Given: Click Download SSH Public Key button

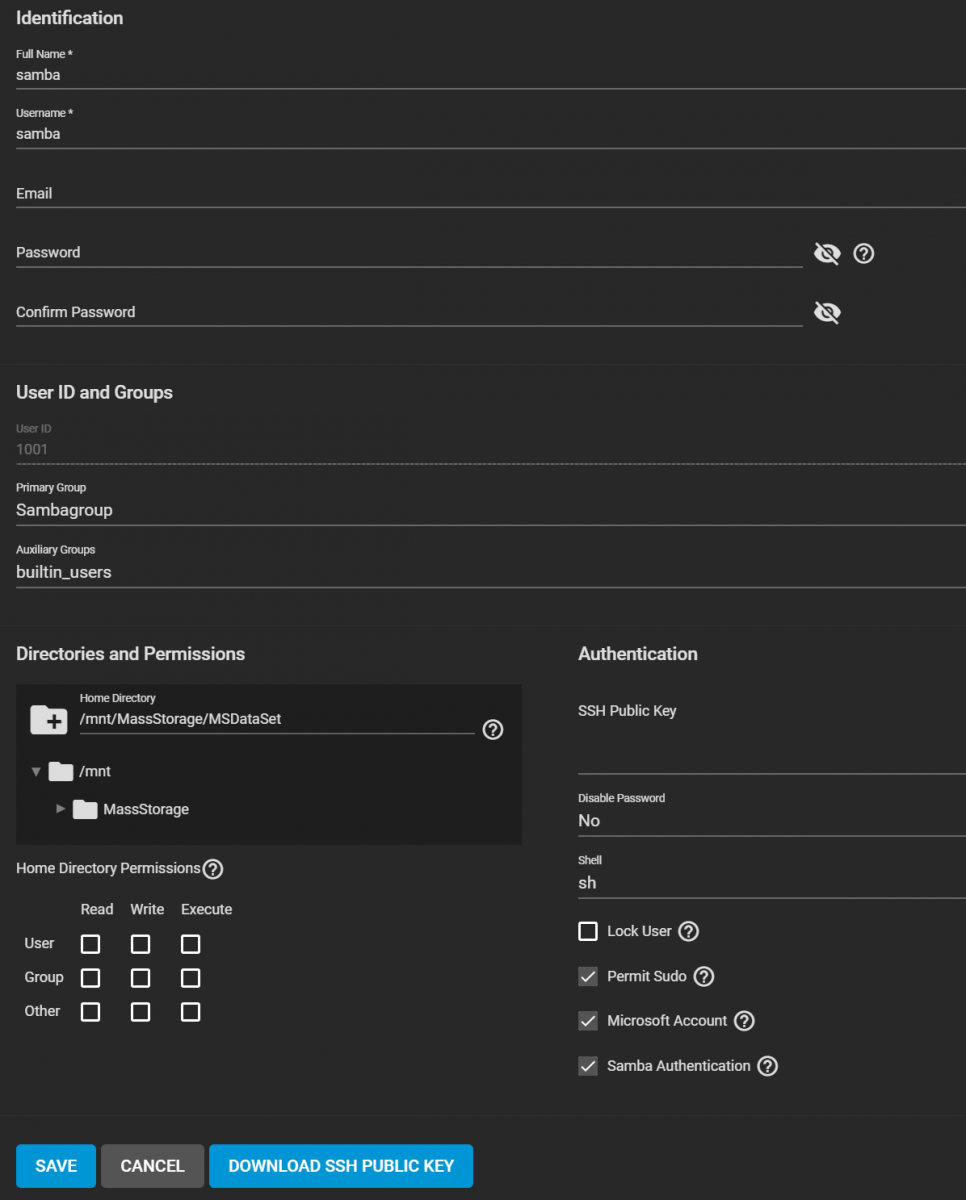Looking at the screenshot, I should pyautogui.click(x=341, y=1166).
